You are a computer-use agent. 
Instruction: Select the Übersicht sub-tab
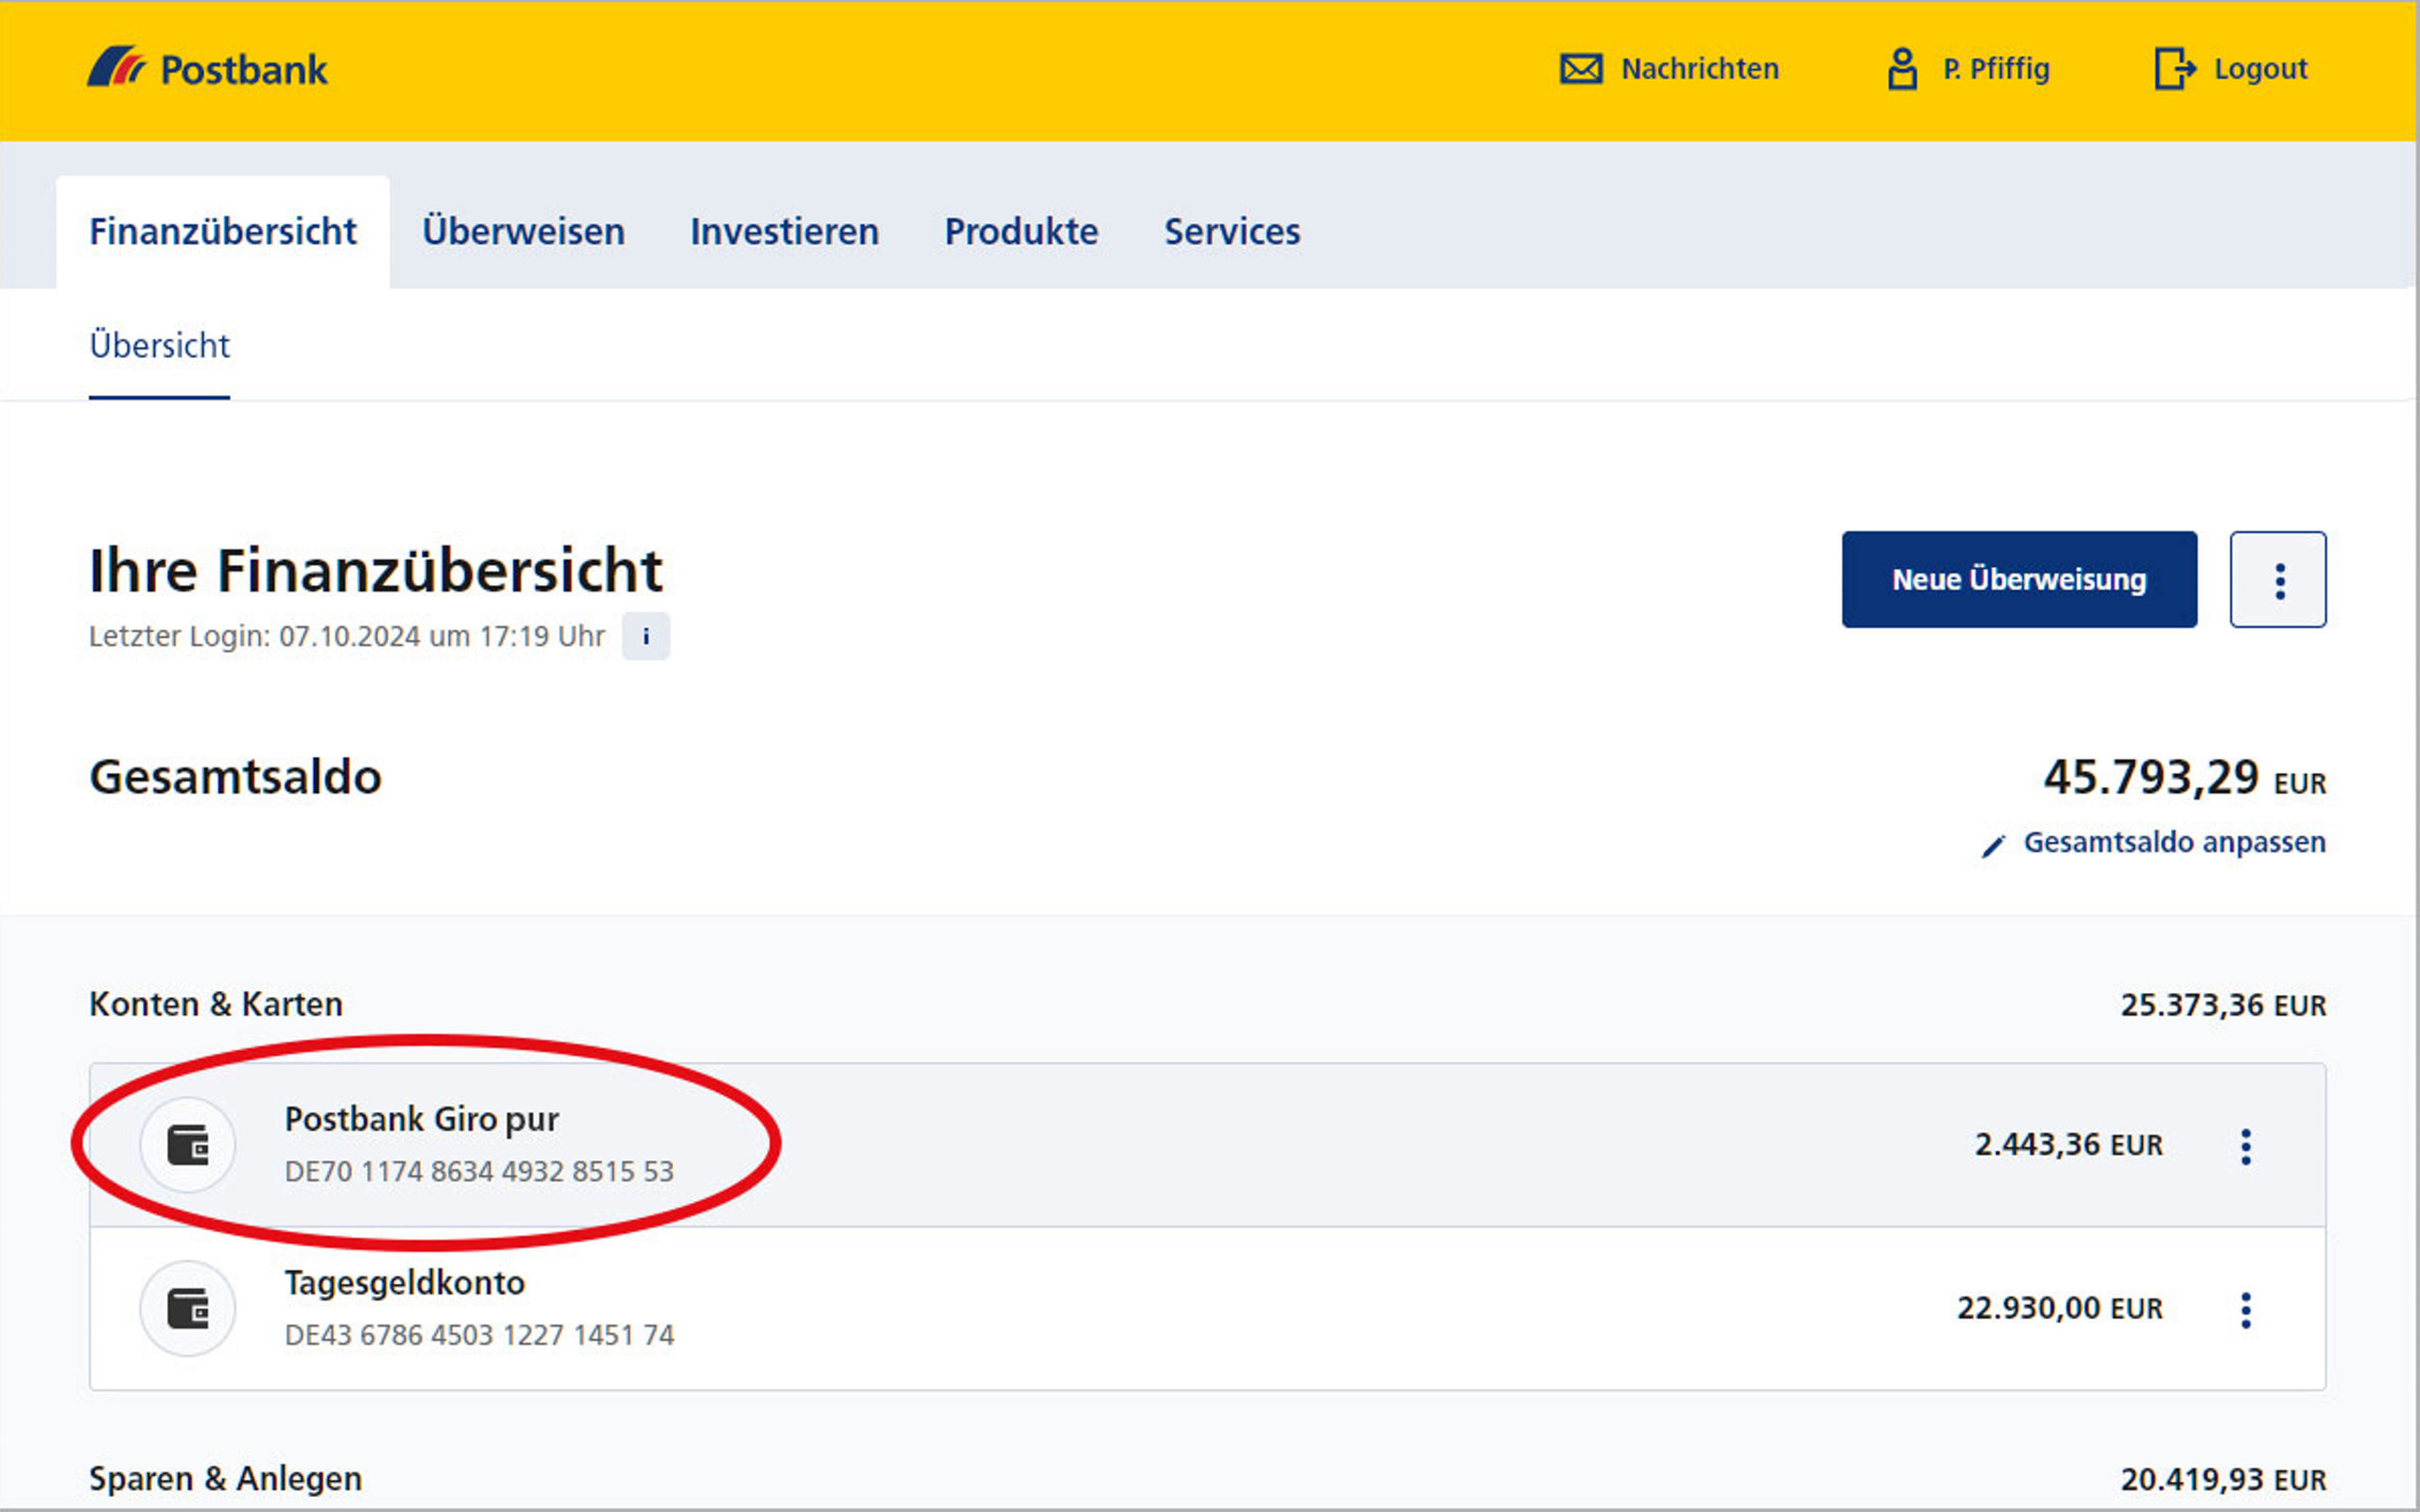coord(159,346)
